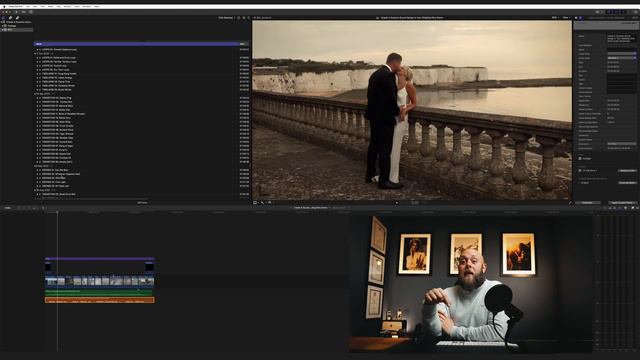Viewport: 640px width, 360px height.
Task: Open the viewer View options dropdown
Action: point(566,18)
